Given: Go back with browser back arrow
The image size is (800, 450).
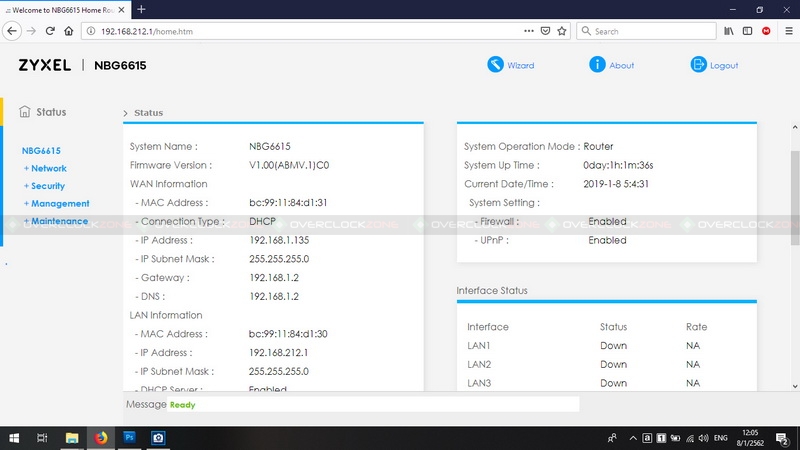Looking at the screenshot, I should (12, 31).
